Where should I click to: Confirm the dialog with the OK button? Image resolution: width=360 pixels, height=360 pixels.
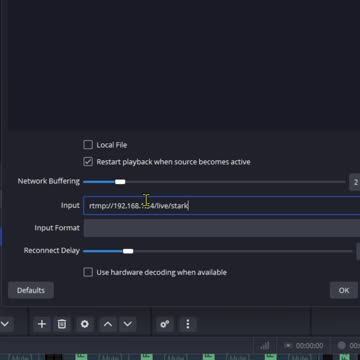point(344,290)
